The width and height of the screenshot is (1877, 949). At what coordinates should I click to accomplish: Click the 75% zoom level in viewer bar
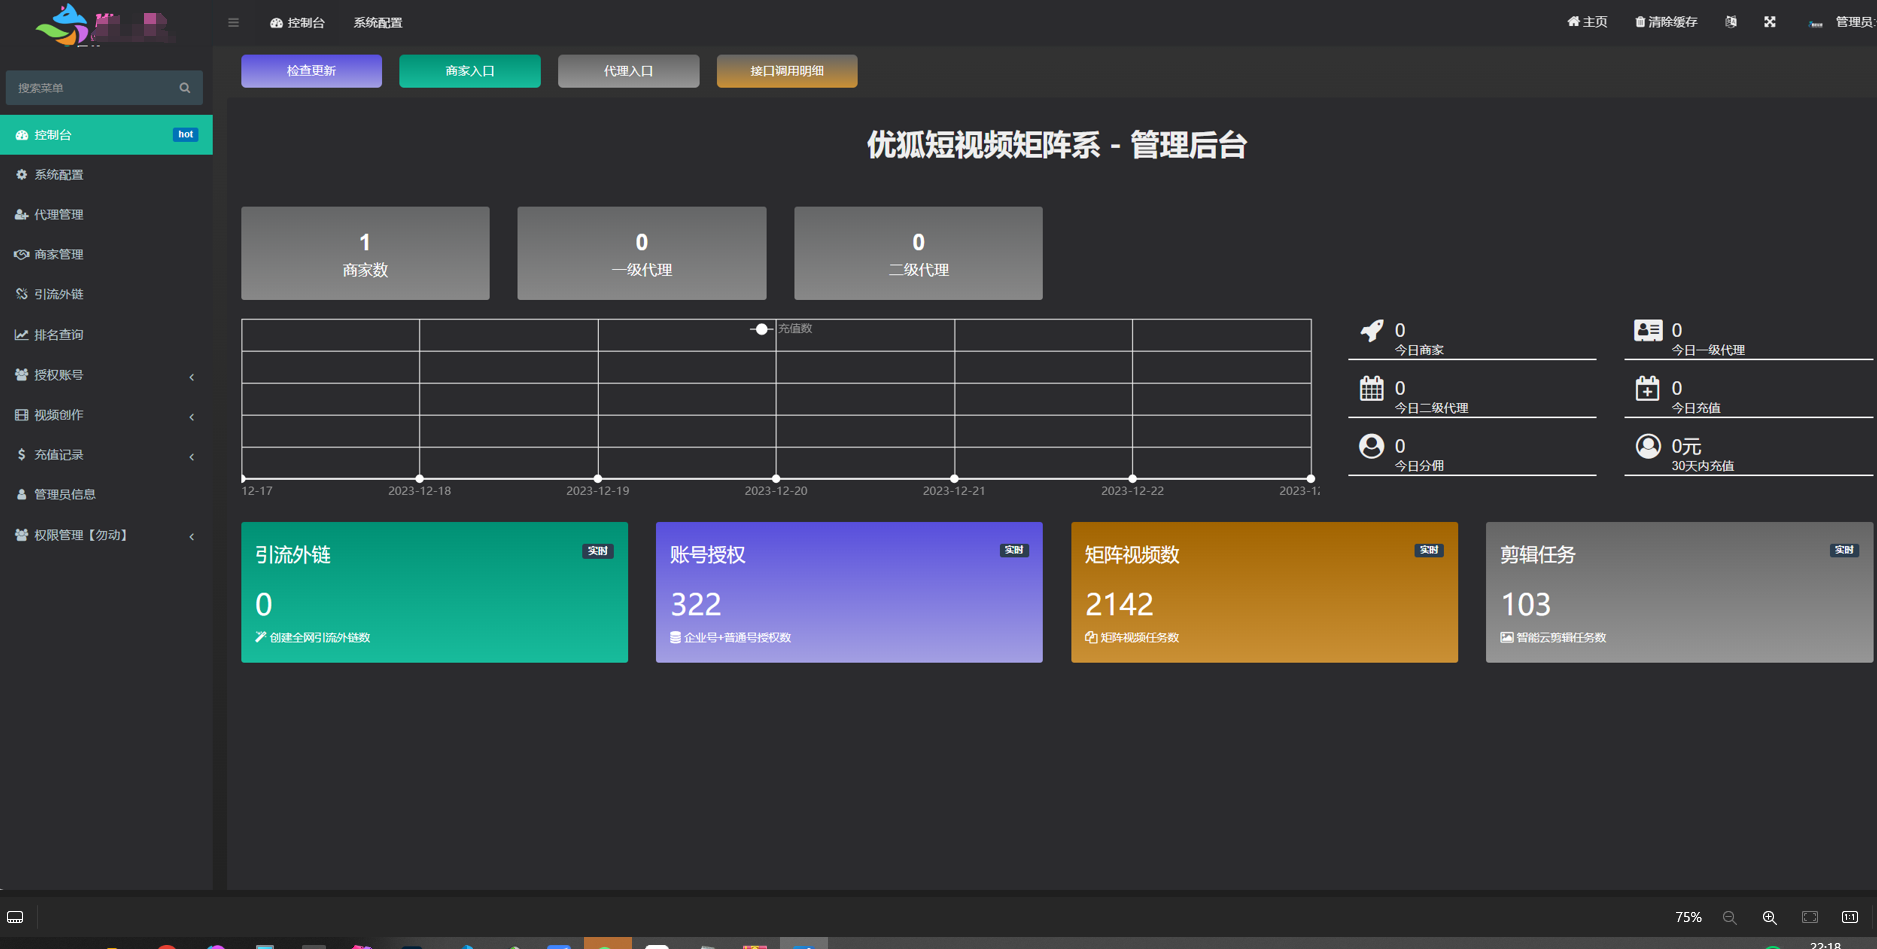(x=1688, y=917)
